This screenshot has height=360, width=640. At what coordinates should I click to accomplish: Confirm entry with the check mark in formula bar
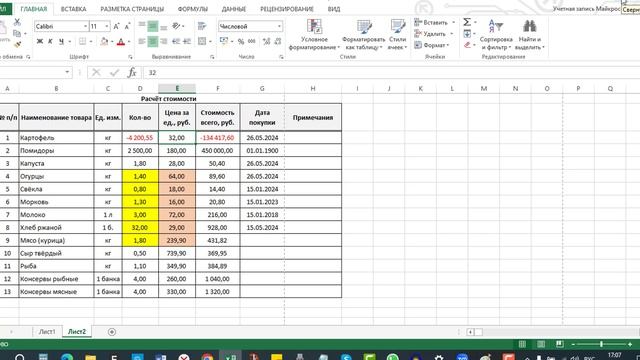114,73
